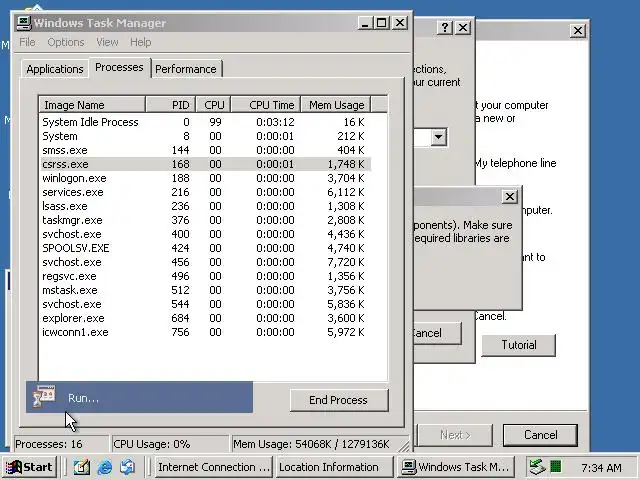The width and height of the screenshot is (640, 480).
Task: Sort by Mem Usage column header
Action: click(x=336, y=104)
